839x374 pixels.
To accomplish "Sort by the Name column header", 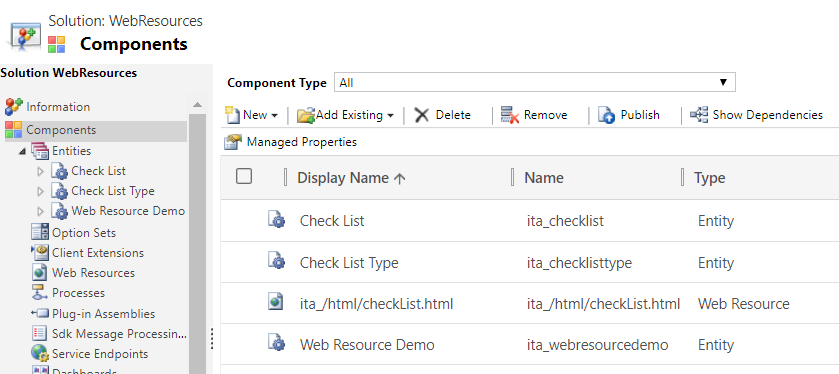I will pyautogui.click(x=544, y=178).
